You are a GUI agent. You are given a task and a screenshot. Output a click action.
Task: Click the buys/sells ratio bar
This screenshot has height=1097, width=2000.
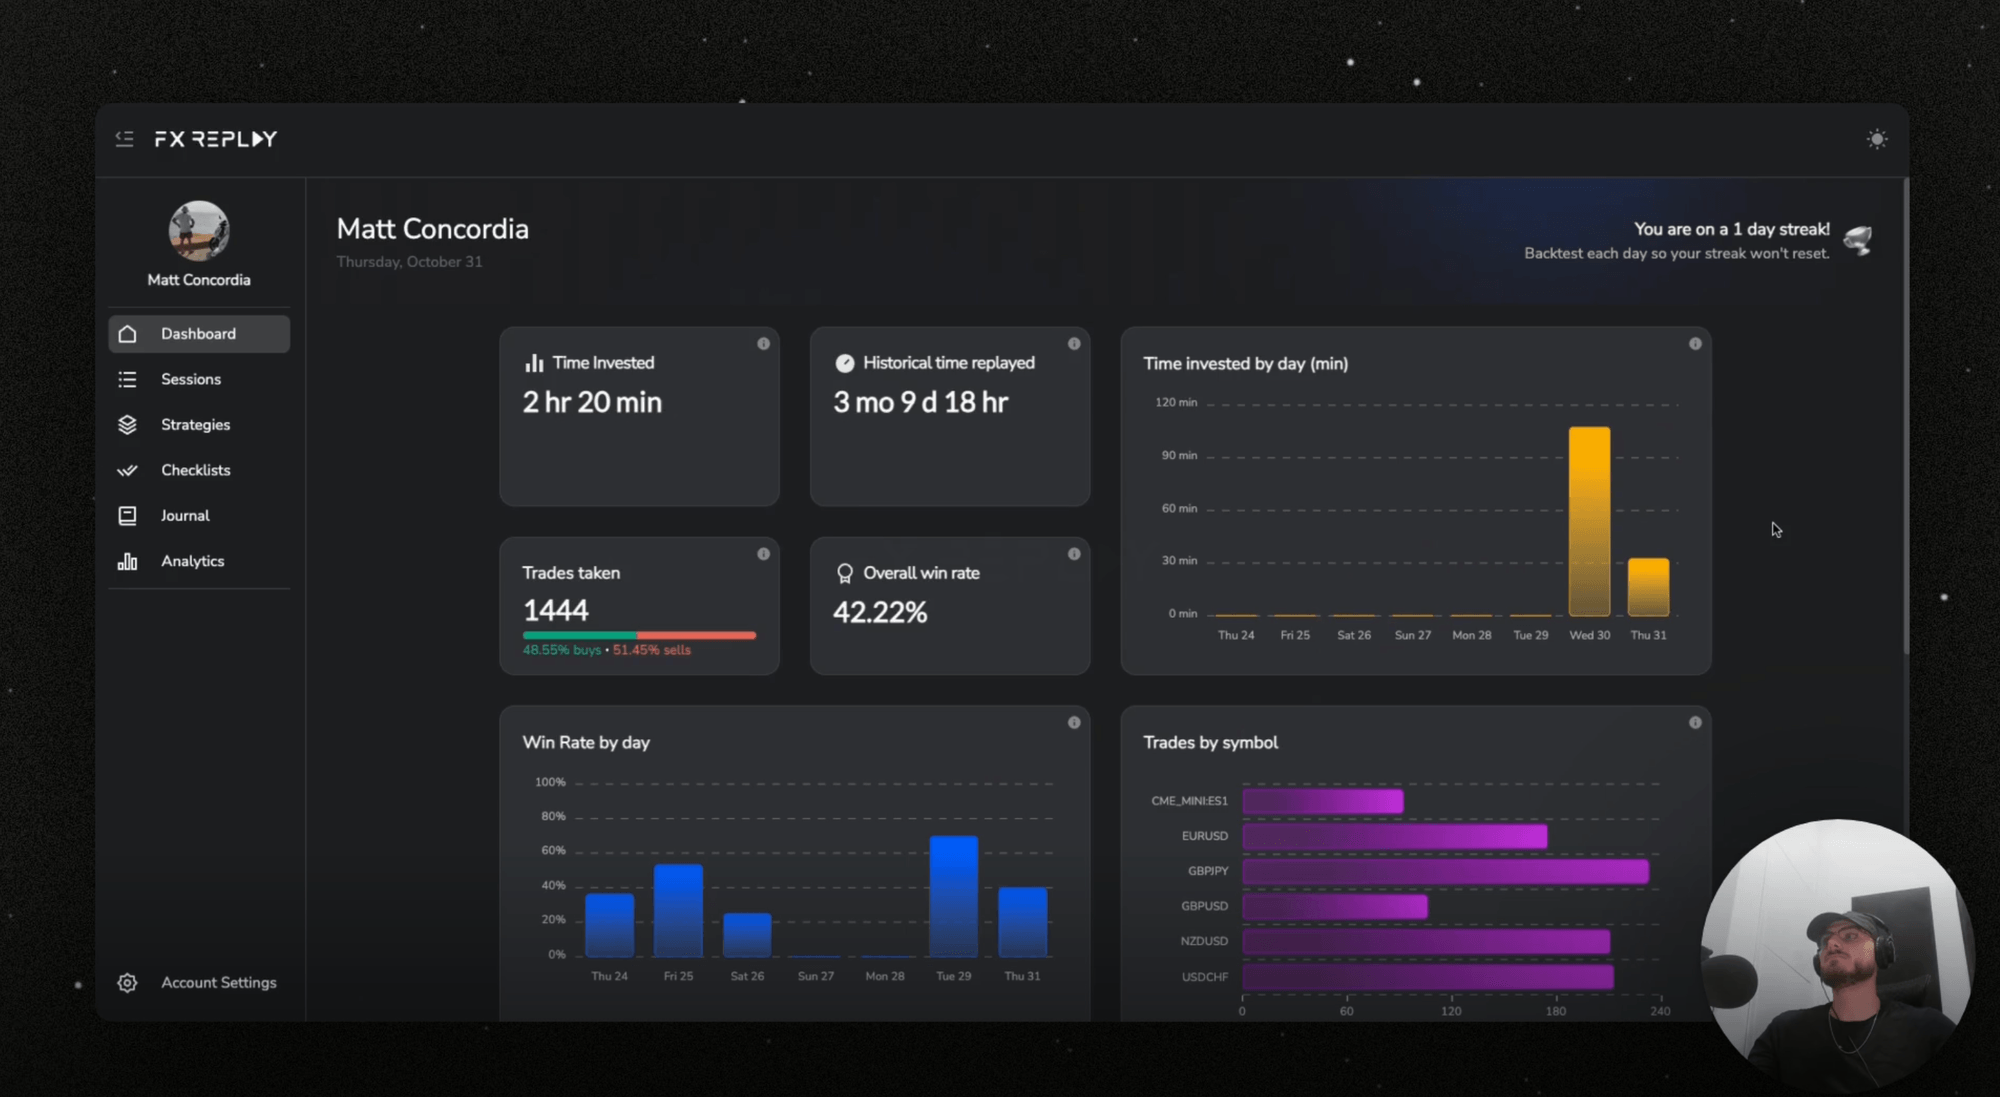point(639,635)
